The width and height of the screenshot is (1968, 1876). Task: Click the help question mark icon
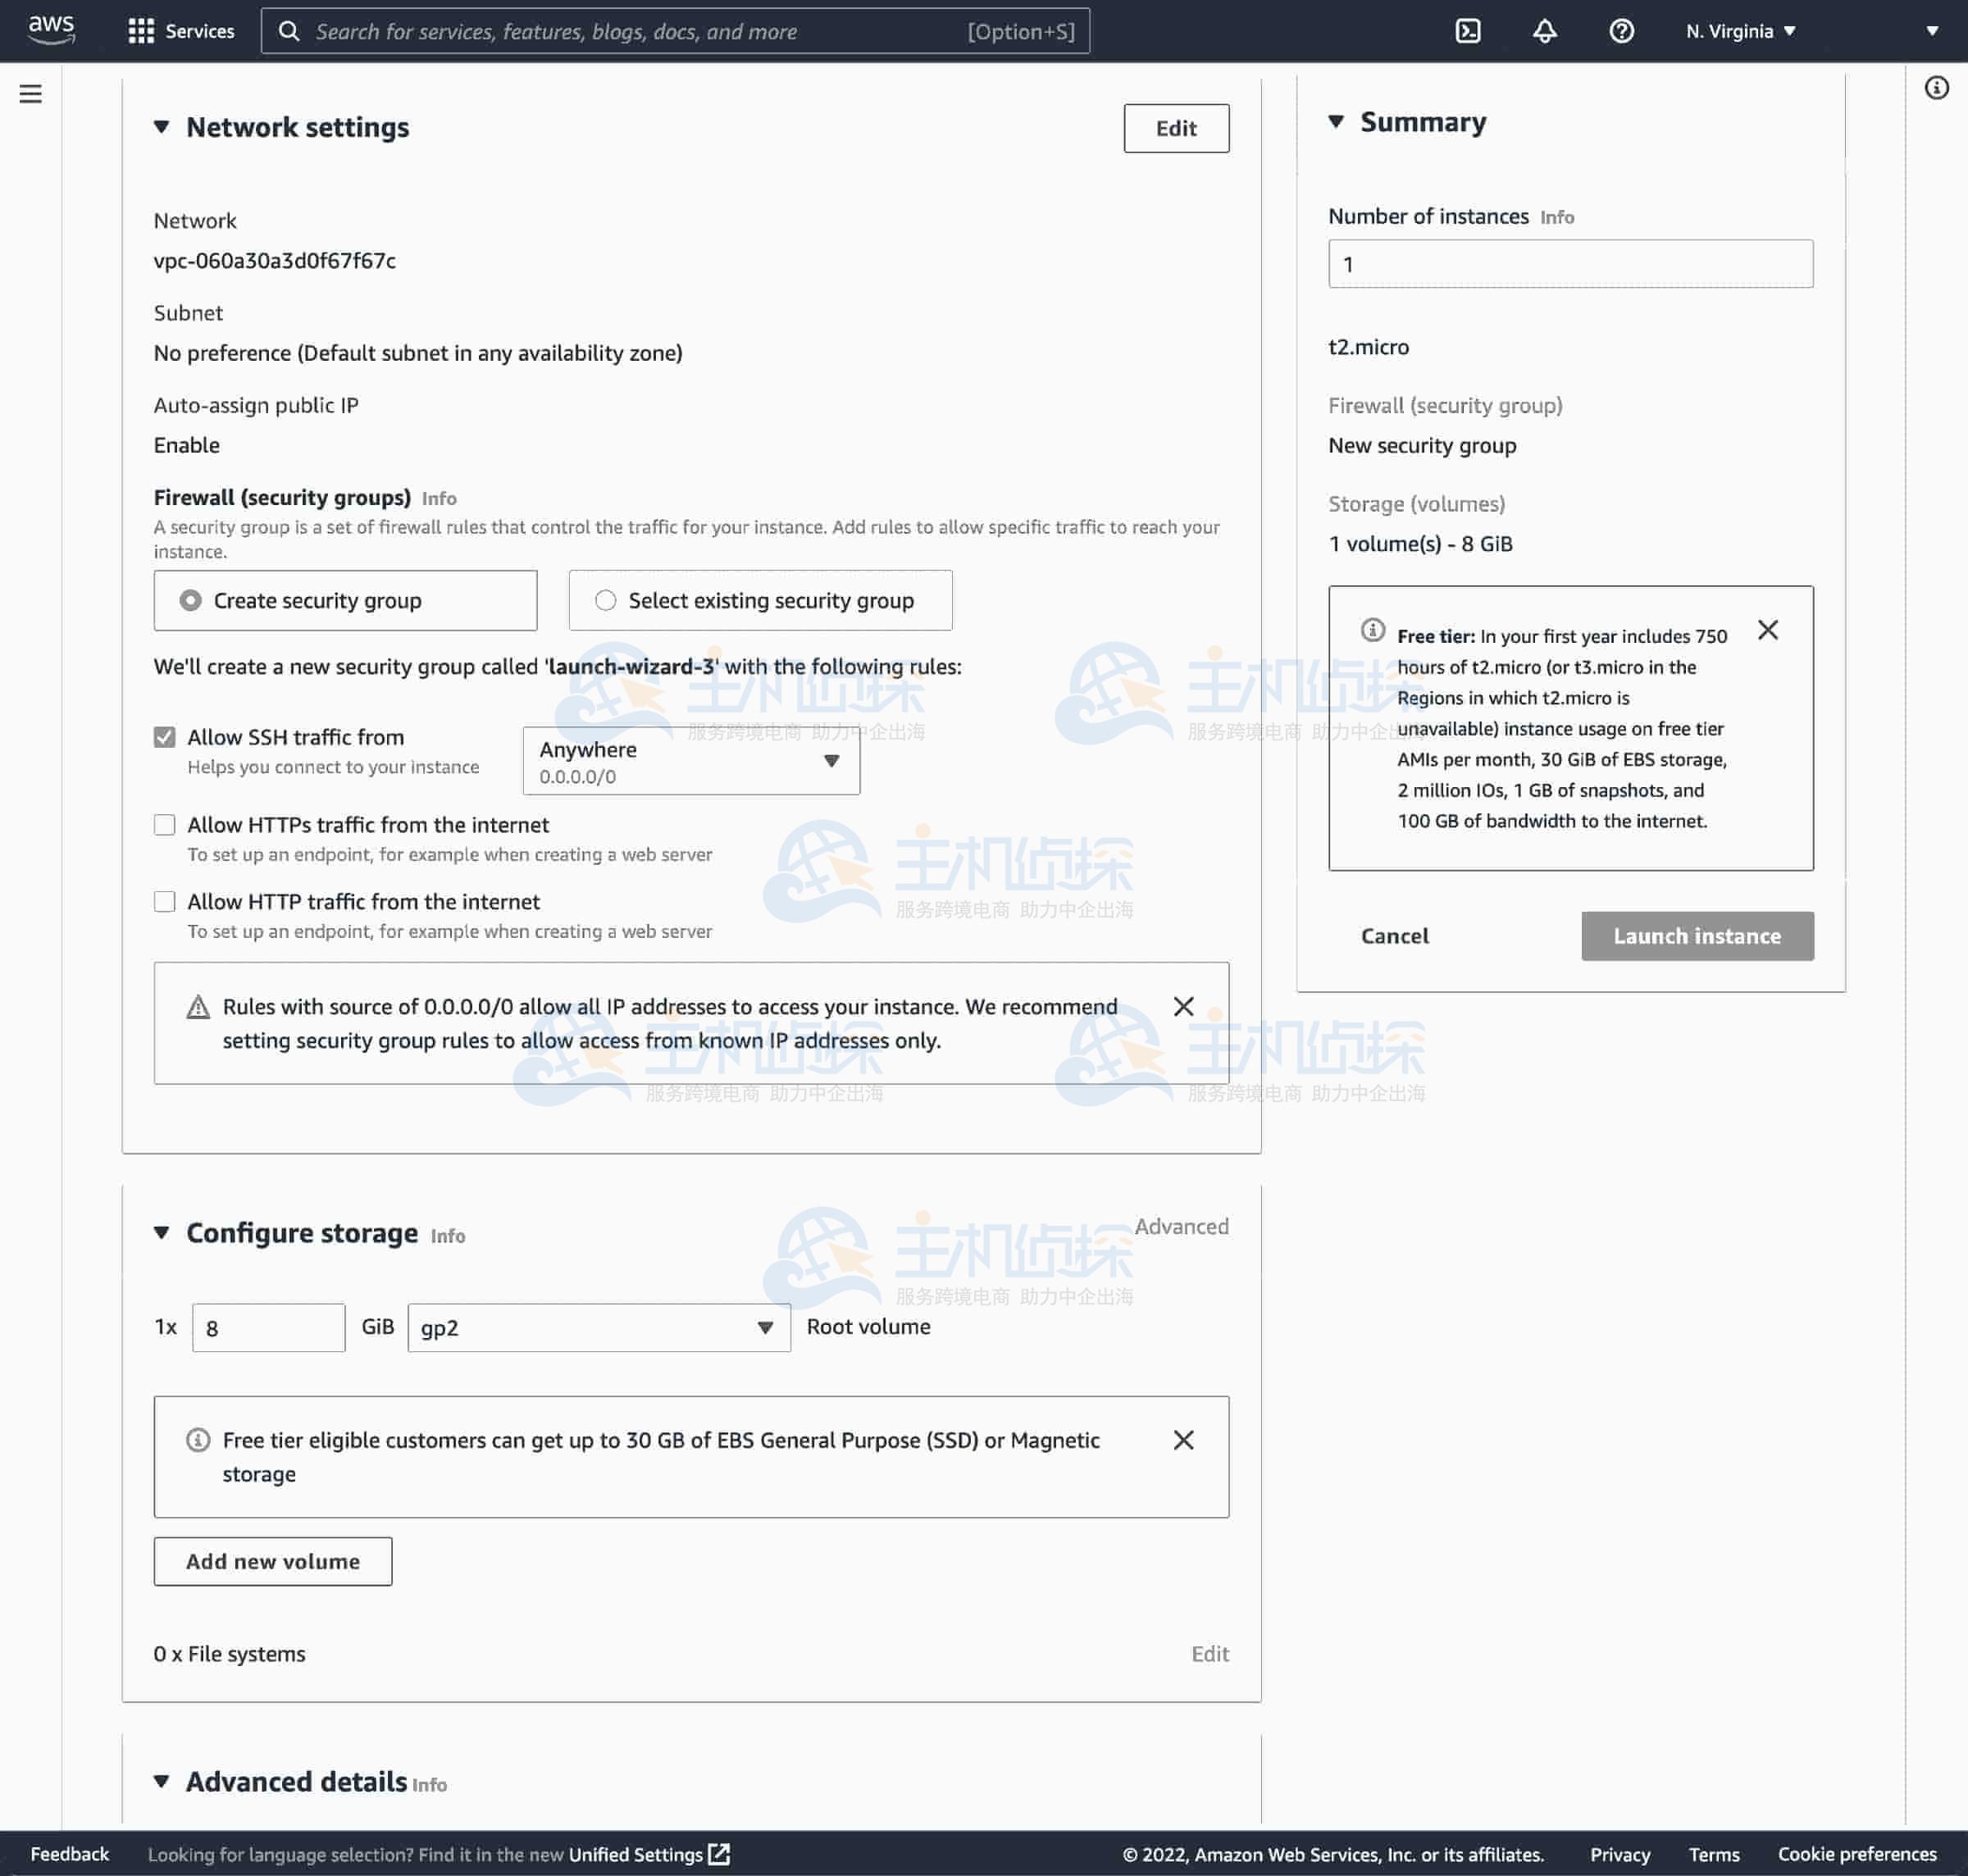[1621, 31]
